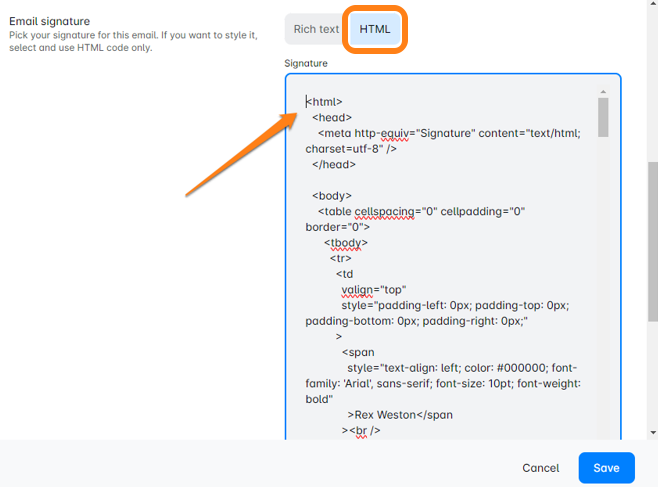658x487 pixels.
Task: Click the opening <head> tag line
Action: click(331, 117)
